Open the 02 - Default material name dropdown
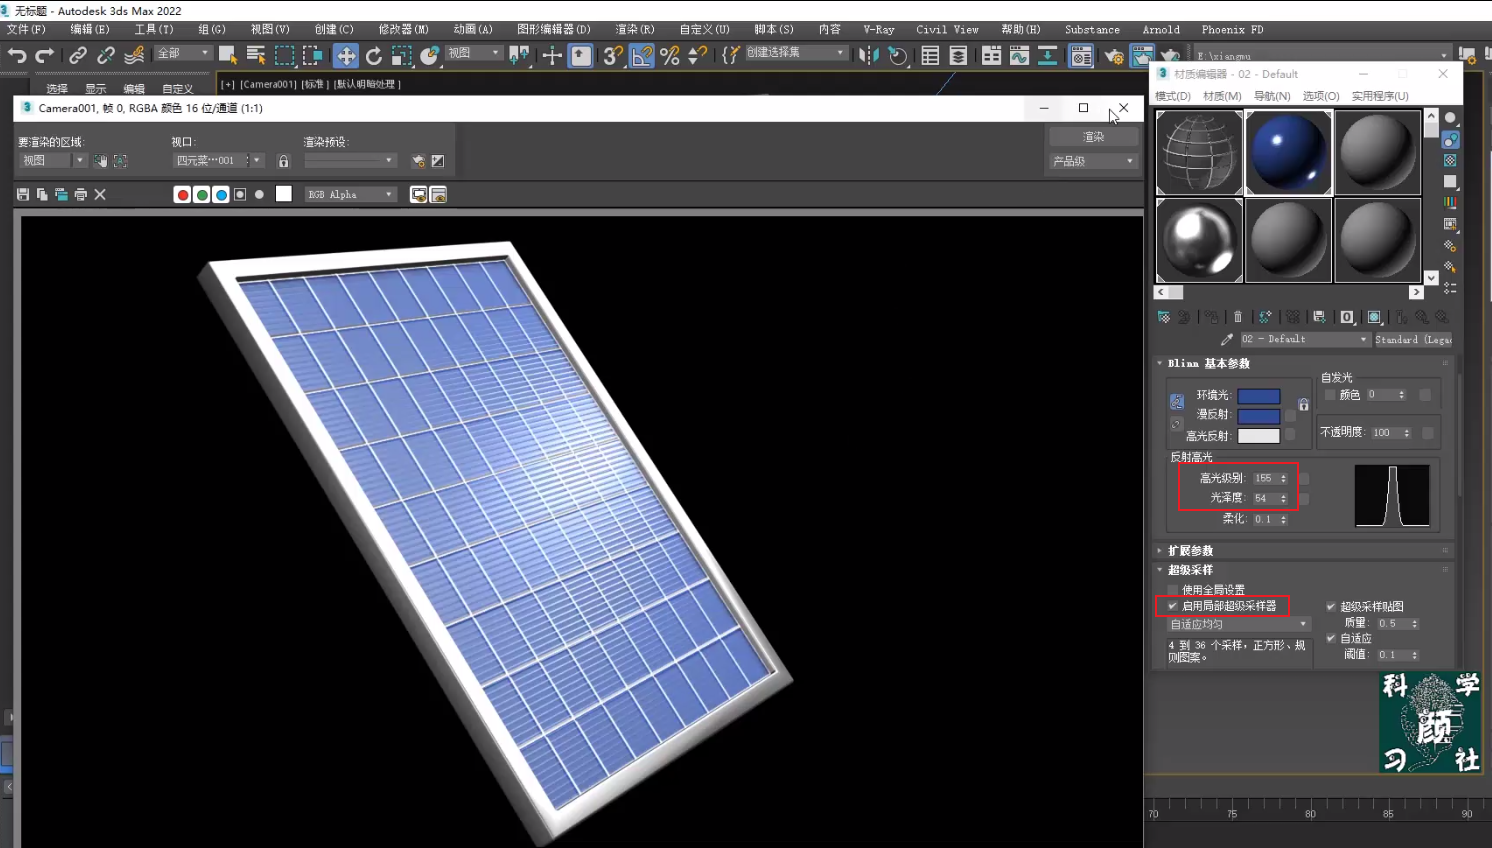Screen dimensions: 1492x848 click(x=1304, y=340)
